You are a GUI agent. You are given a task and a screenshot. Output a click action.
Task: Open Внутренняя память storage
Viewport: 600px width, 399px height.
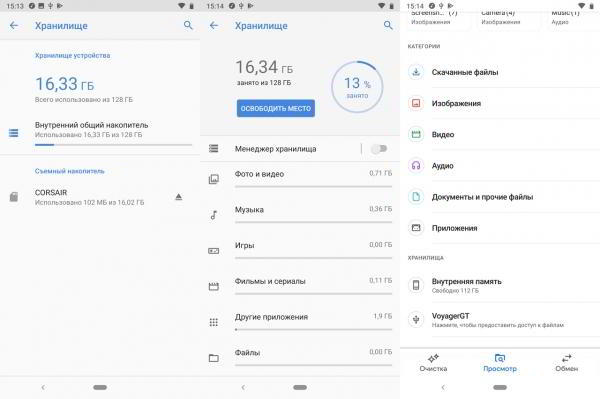point(500,285)
